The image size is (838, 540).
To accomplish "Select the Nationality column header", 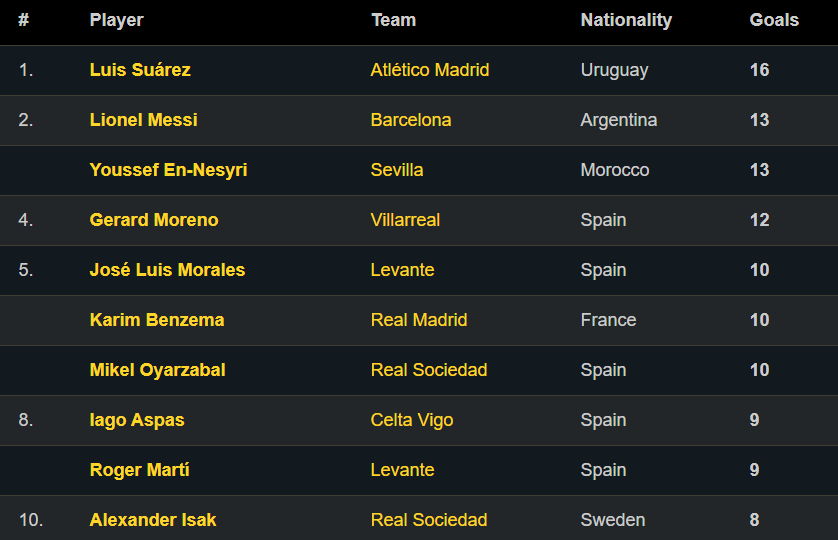I will [626, 20].
